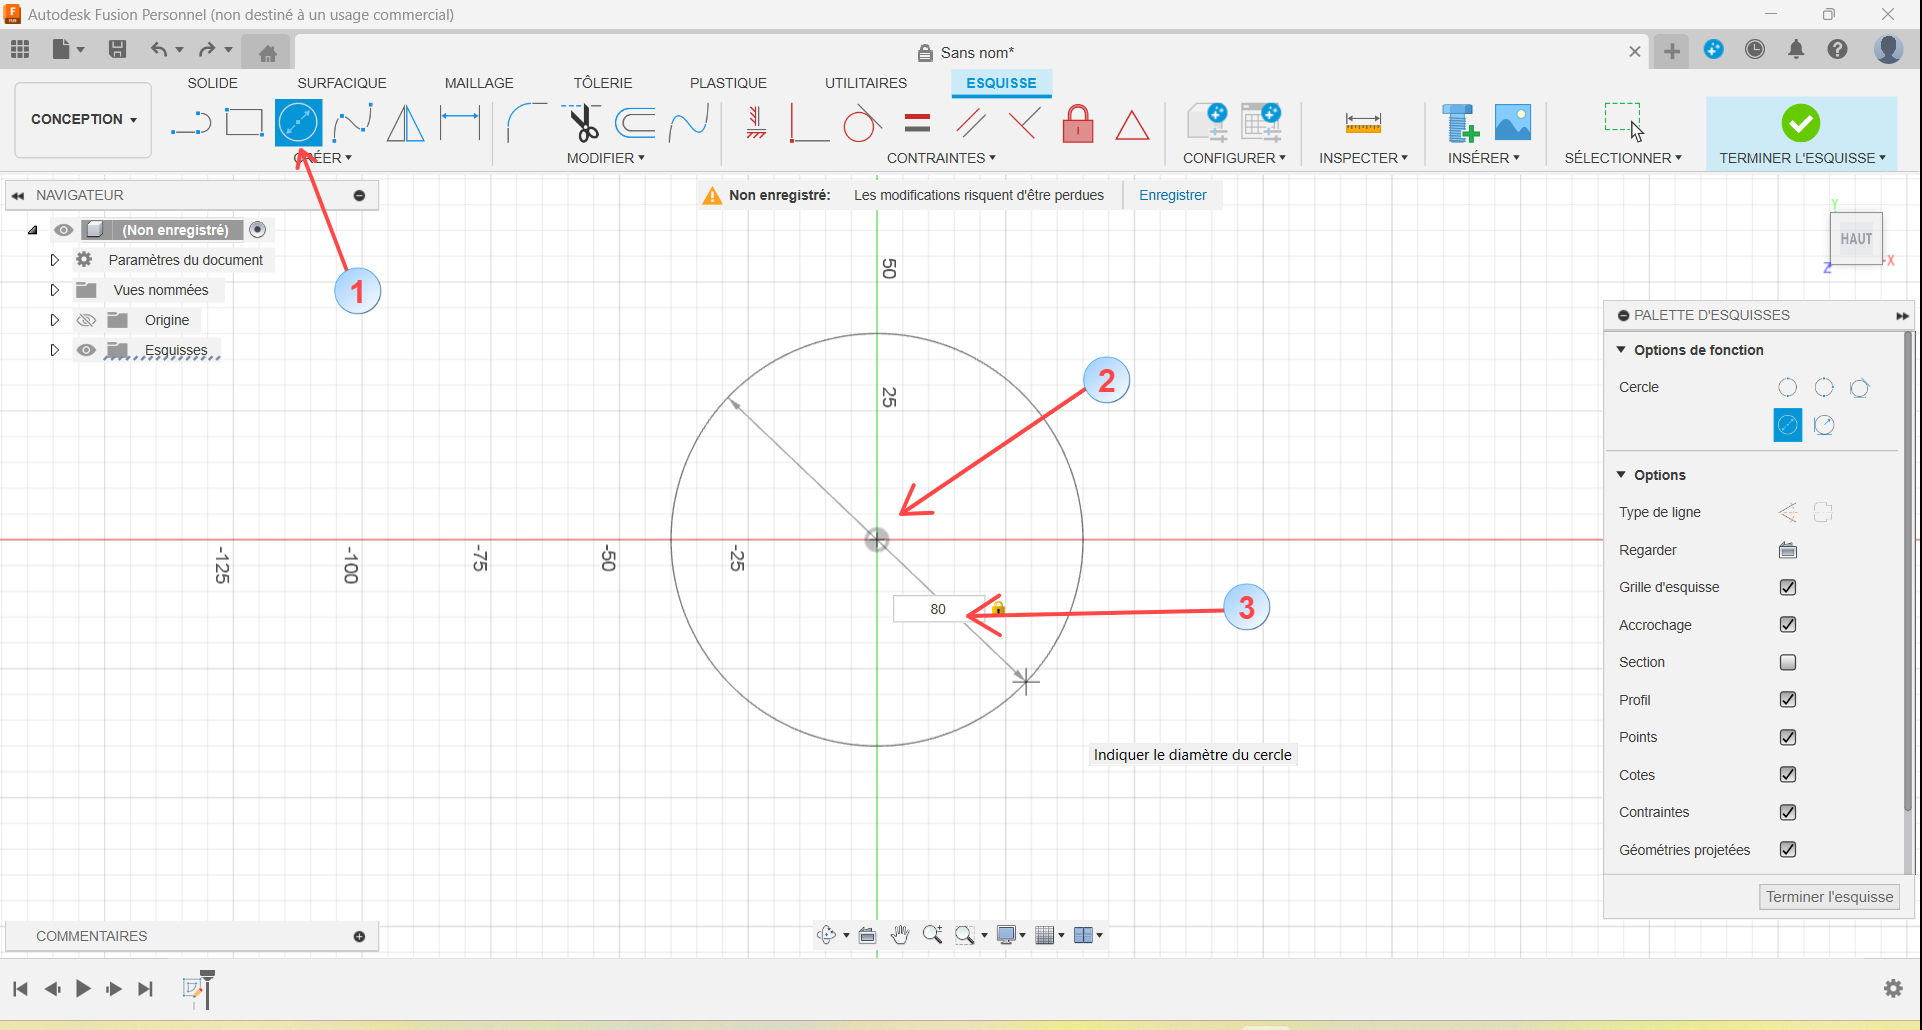Select the Line sketch tool
Image resolution: width=1922 pixels, height=1030 pixels.
coord(190,124)
